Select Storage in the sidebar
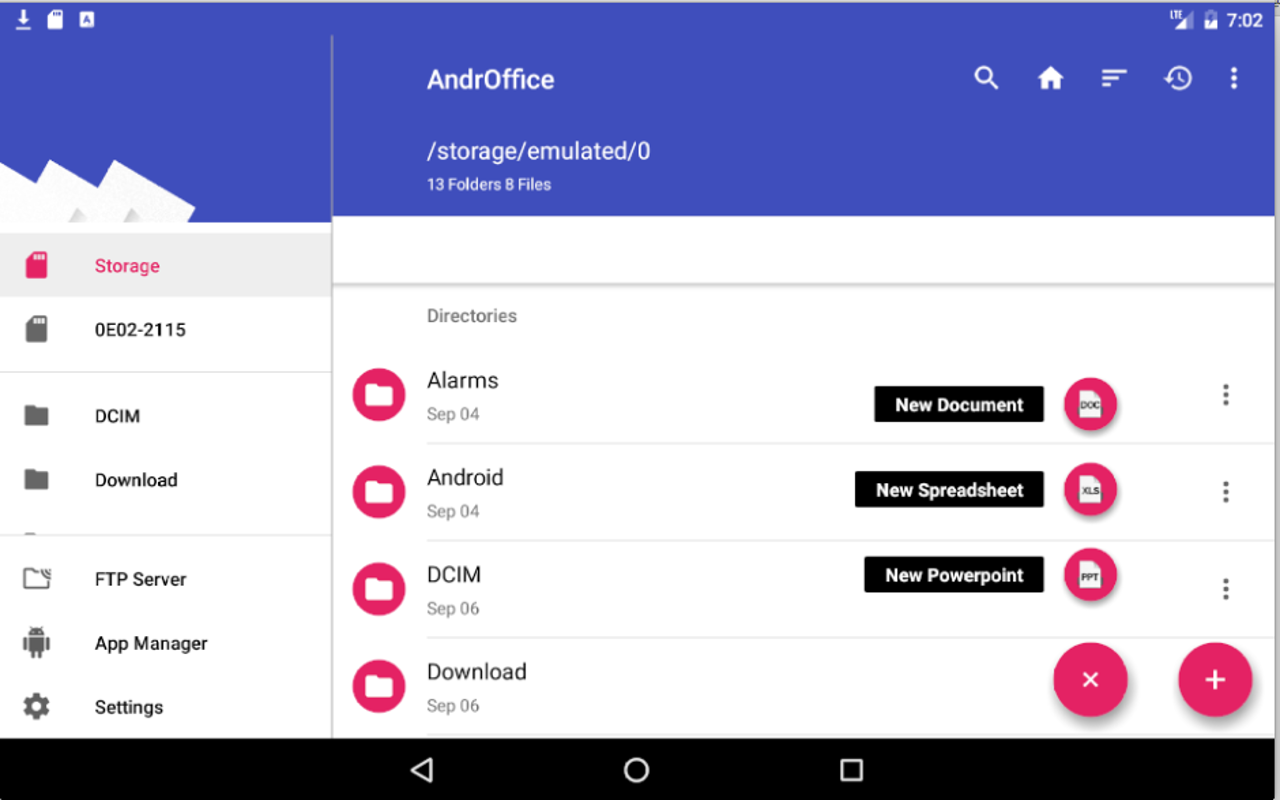This screenshot has height=800, width=1280. [x=165, y=265]
